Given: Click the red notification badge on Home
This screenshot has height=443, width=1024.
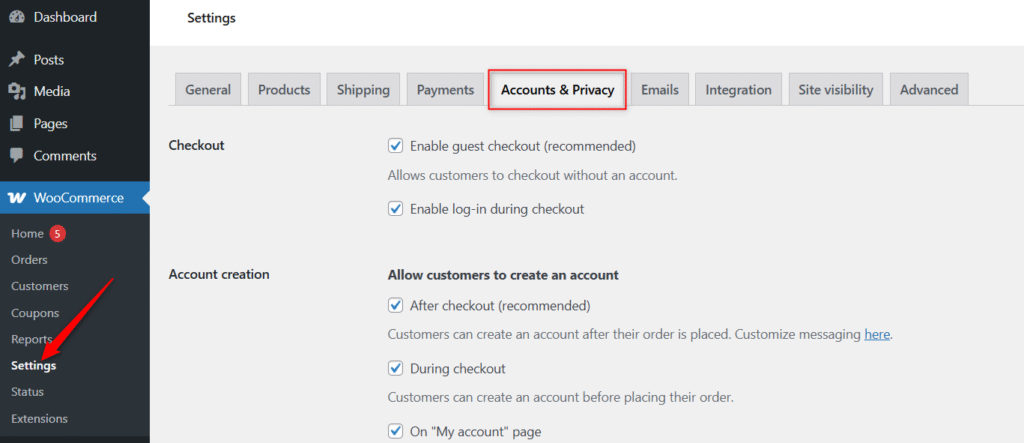Looking at the screenshot, I should [58, 234].
